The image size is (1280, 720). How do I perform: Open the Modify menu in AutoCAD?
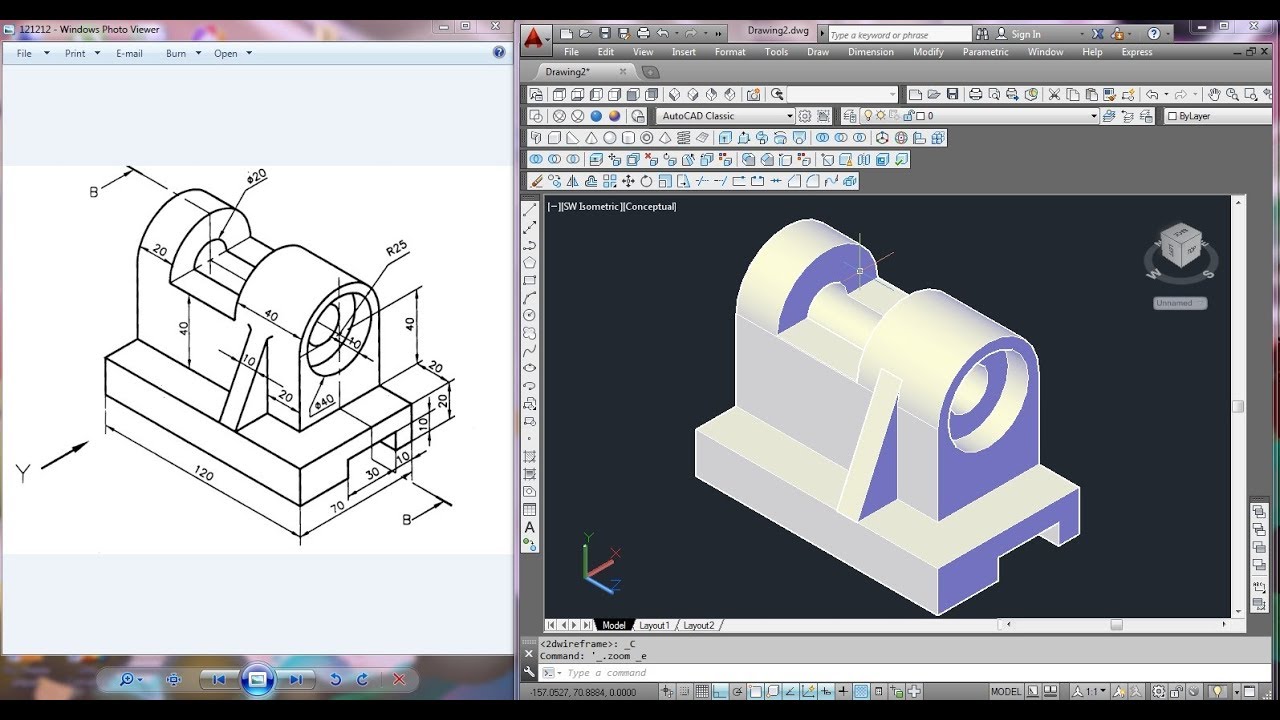(x=928, y=52)
